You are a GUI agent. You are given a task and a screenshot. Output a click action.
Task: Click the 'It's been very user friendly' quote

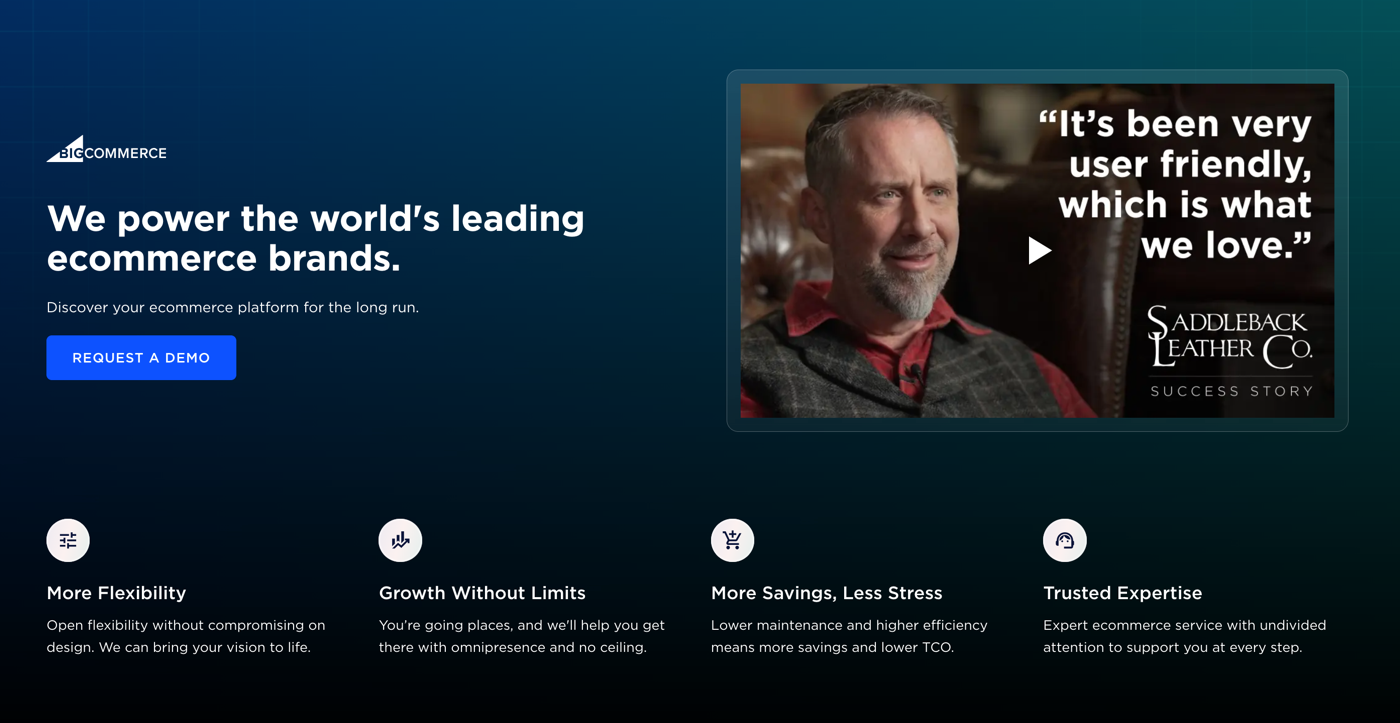[1176, 184]
